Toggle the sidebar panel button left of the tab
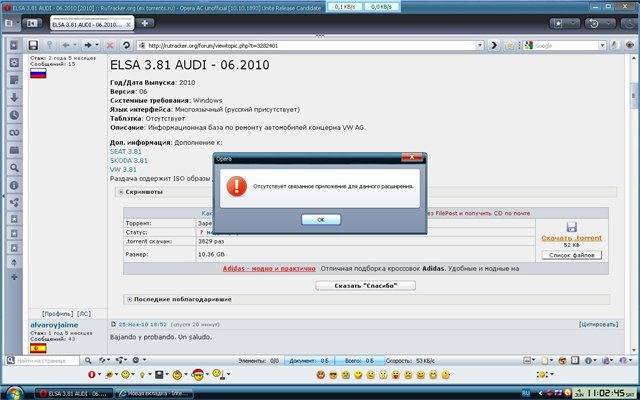 32,23
